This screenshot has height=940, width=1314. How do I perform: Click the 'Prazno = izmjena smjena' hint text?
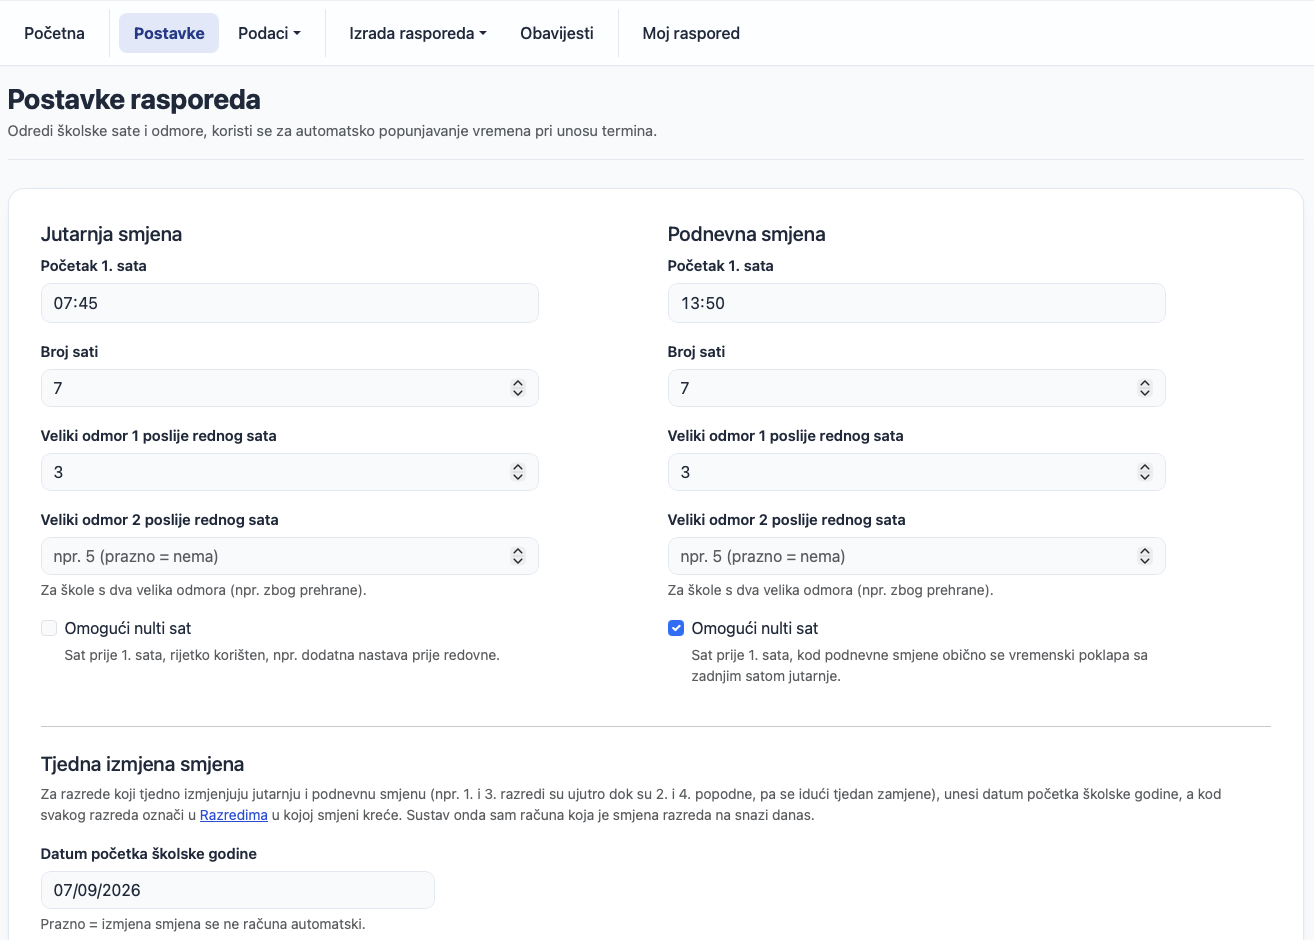pos(203,924)
